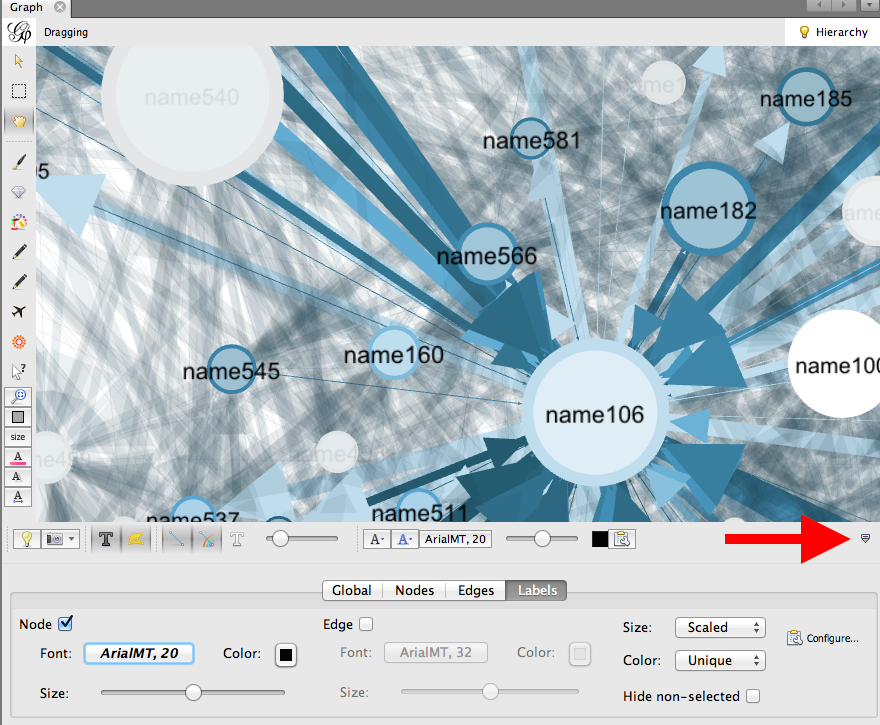This screenshot has width=880, height=725.
Task: Collapse the settings panel with small arrow
Action: coord(865,539)
